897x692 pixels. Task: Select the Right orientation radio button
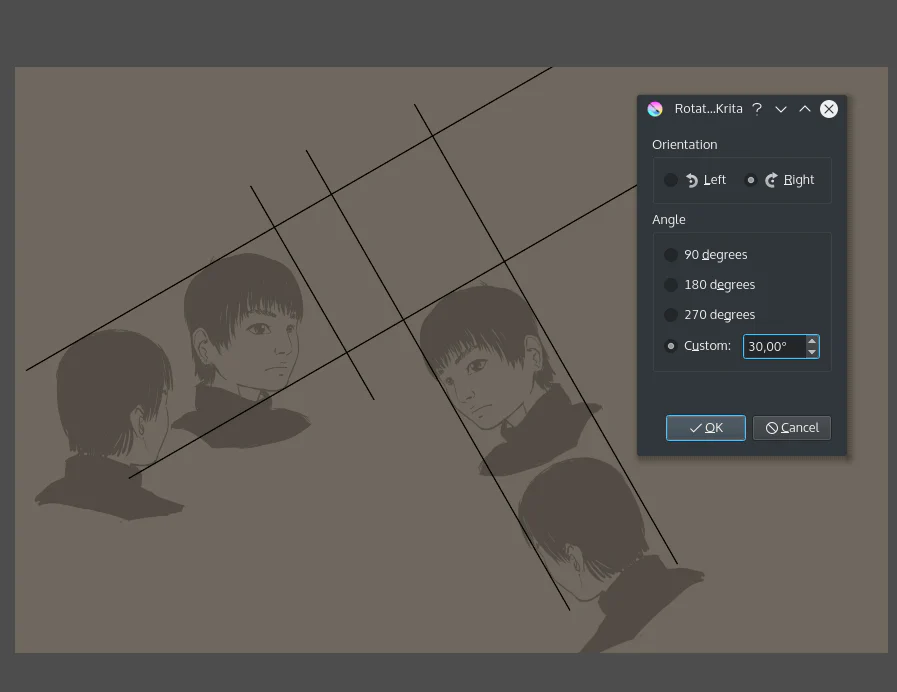click(x=751, y=180)
